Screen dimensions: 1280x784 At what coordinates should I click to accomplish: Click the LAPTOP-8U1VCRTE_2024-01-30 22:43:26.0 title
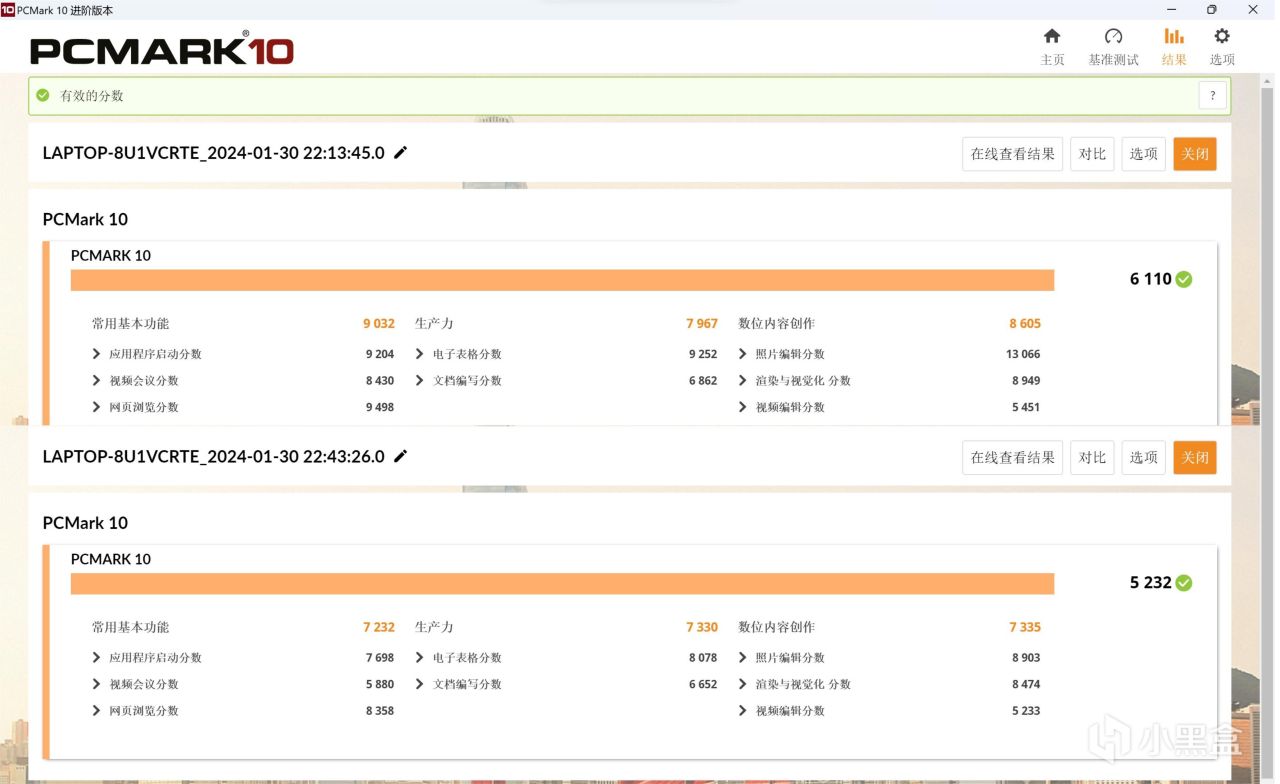[x=213, y=456]
